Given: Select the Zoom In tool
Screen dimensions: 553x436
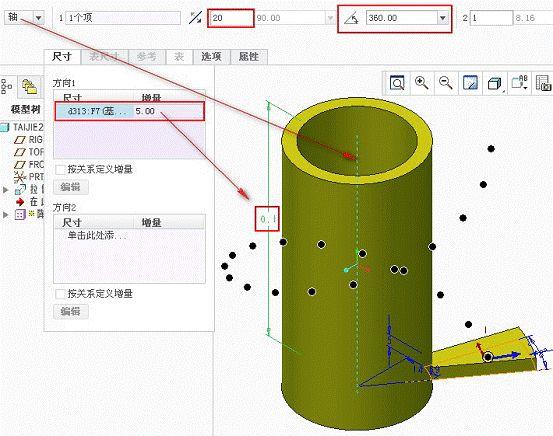Looking at the screenshot, I should (421, 83).
